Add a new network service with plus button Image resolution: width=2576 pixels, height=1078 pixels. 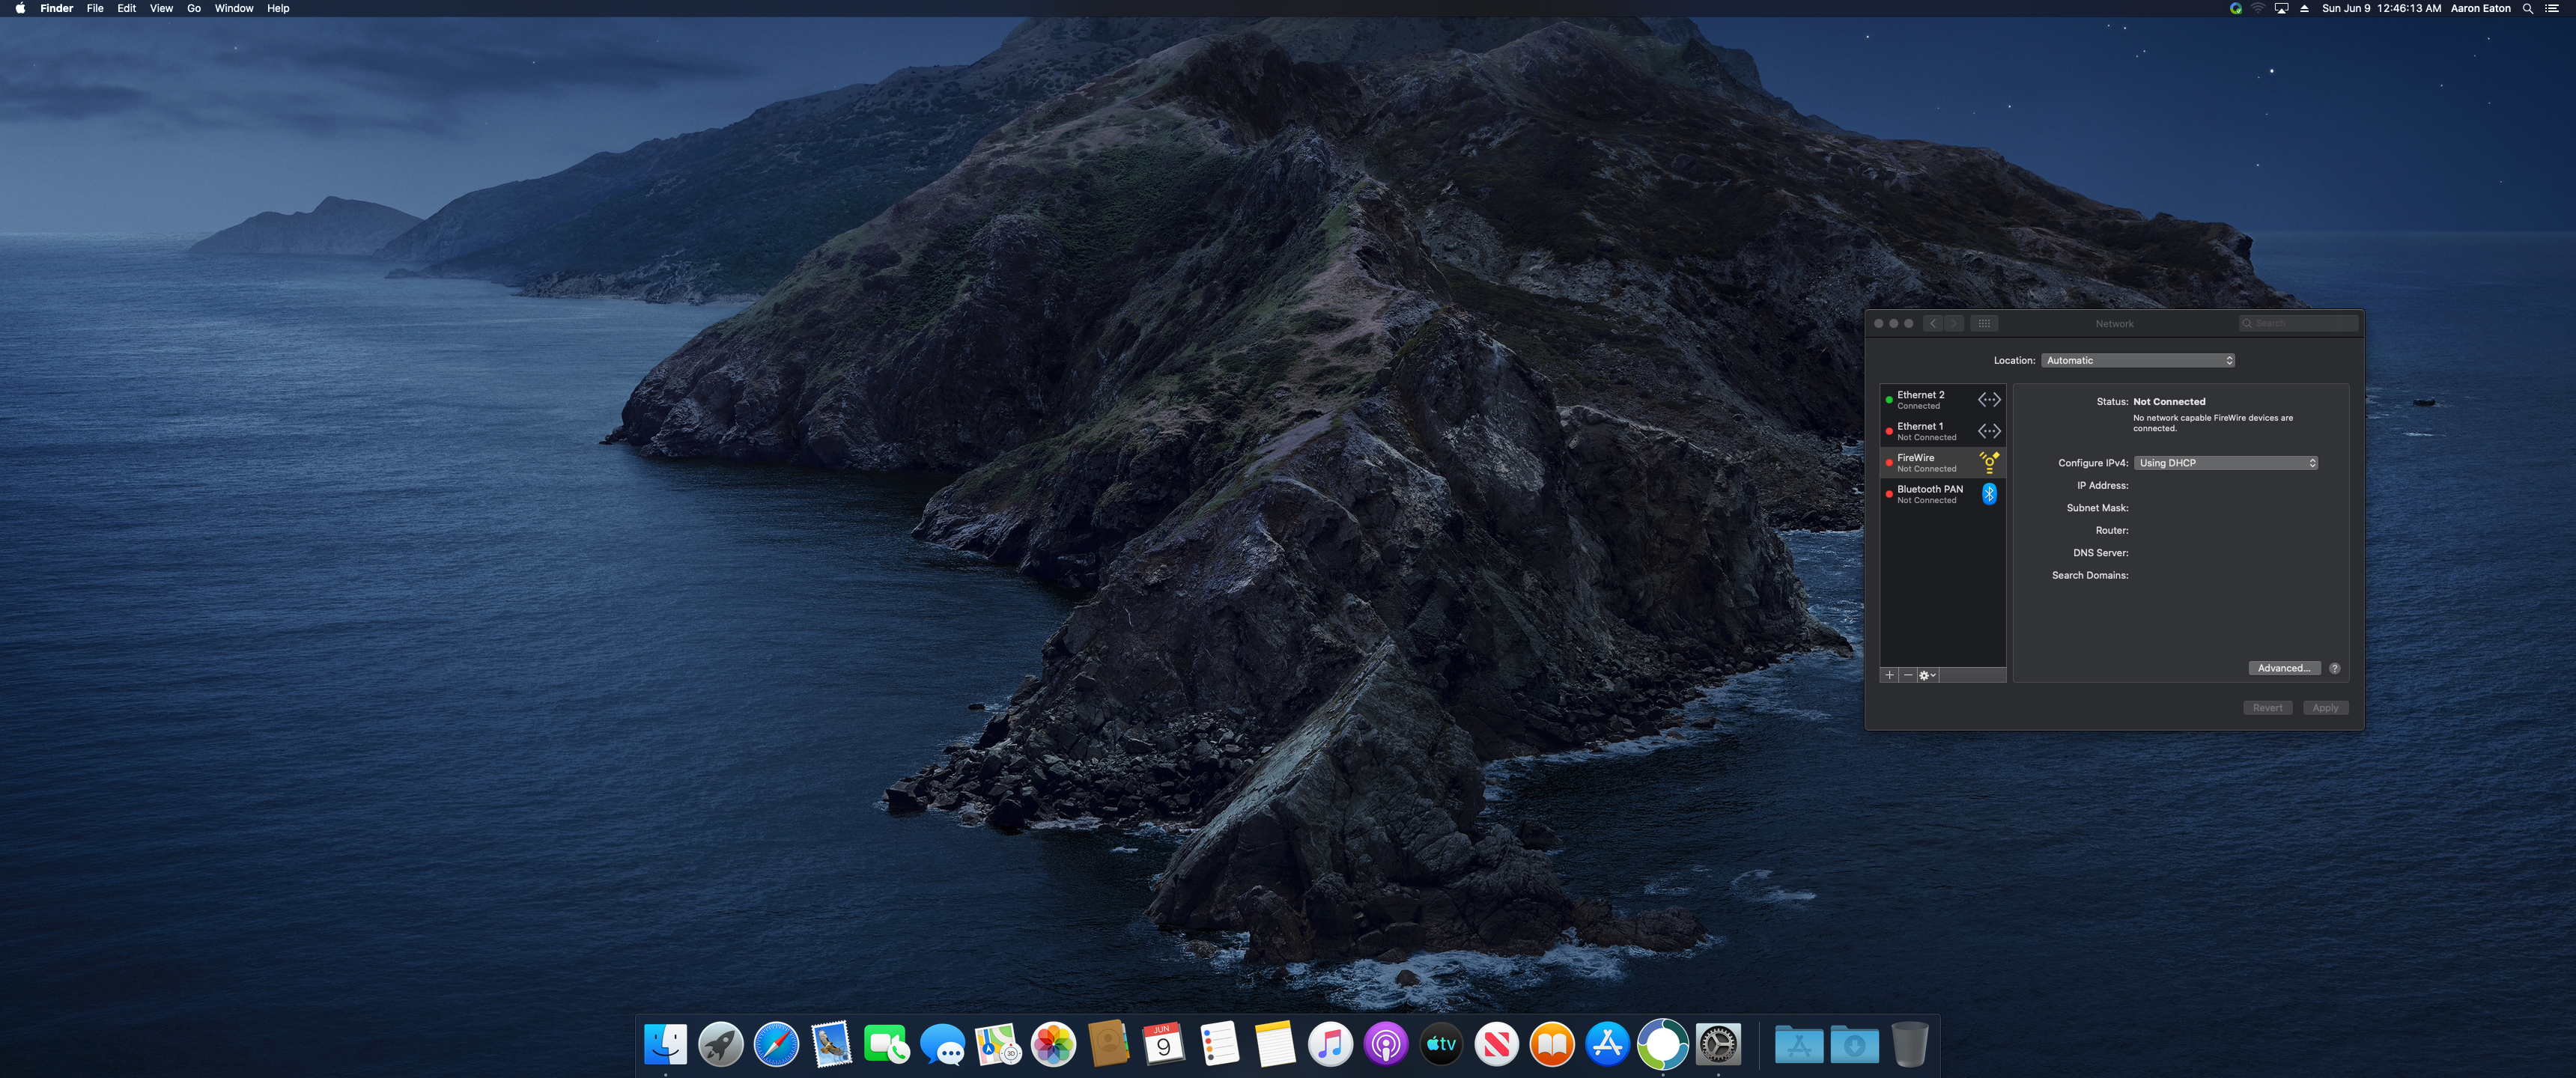point(1889,675)
